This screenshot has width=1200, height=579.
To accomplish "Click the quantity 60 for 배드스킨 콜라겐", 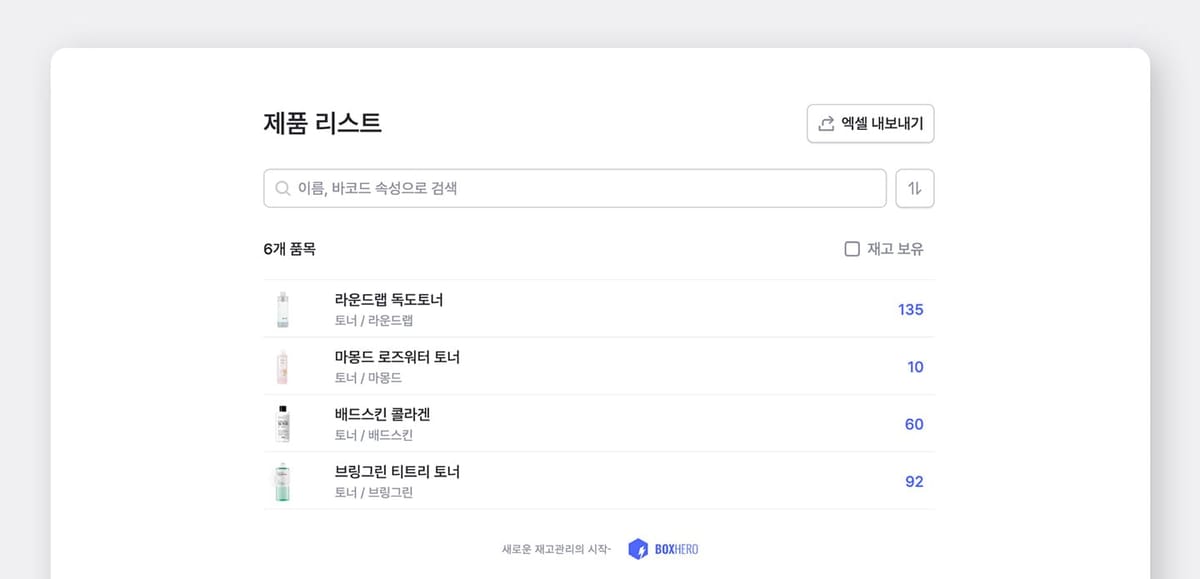I will (x=913, y=424).
